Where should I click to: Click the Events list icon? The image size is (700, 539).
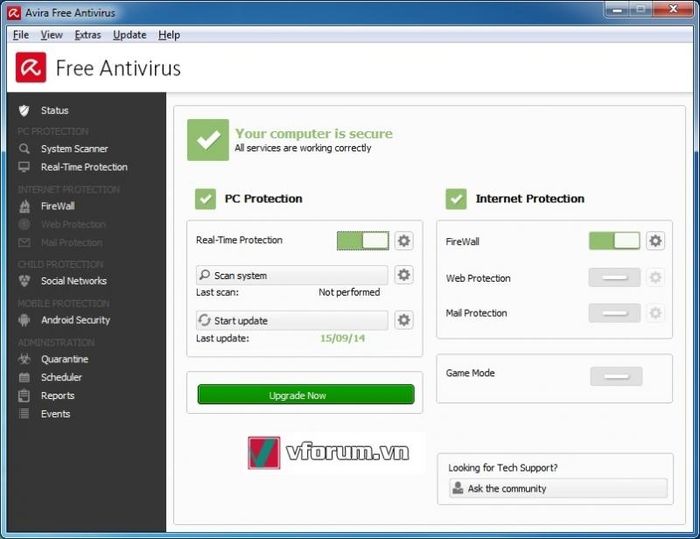(x=24, y=414)
